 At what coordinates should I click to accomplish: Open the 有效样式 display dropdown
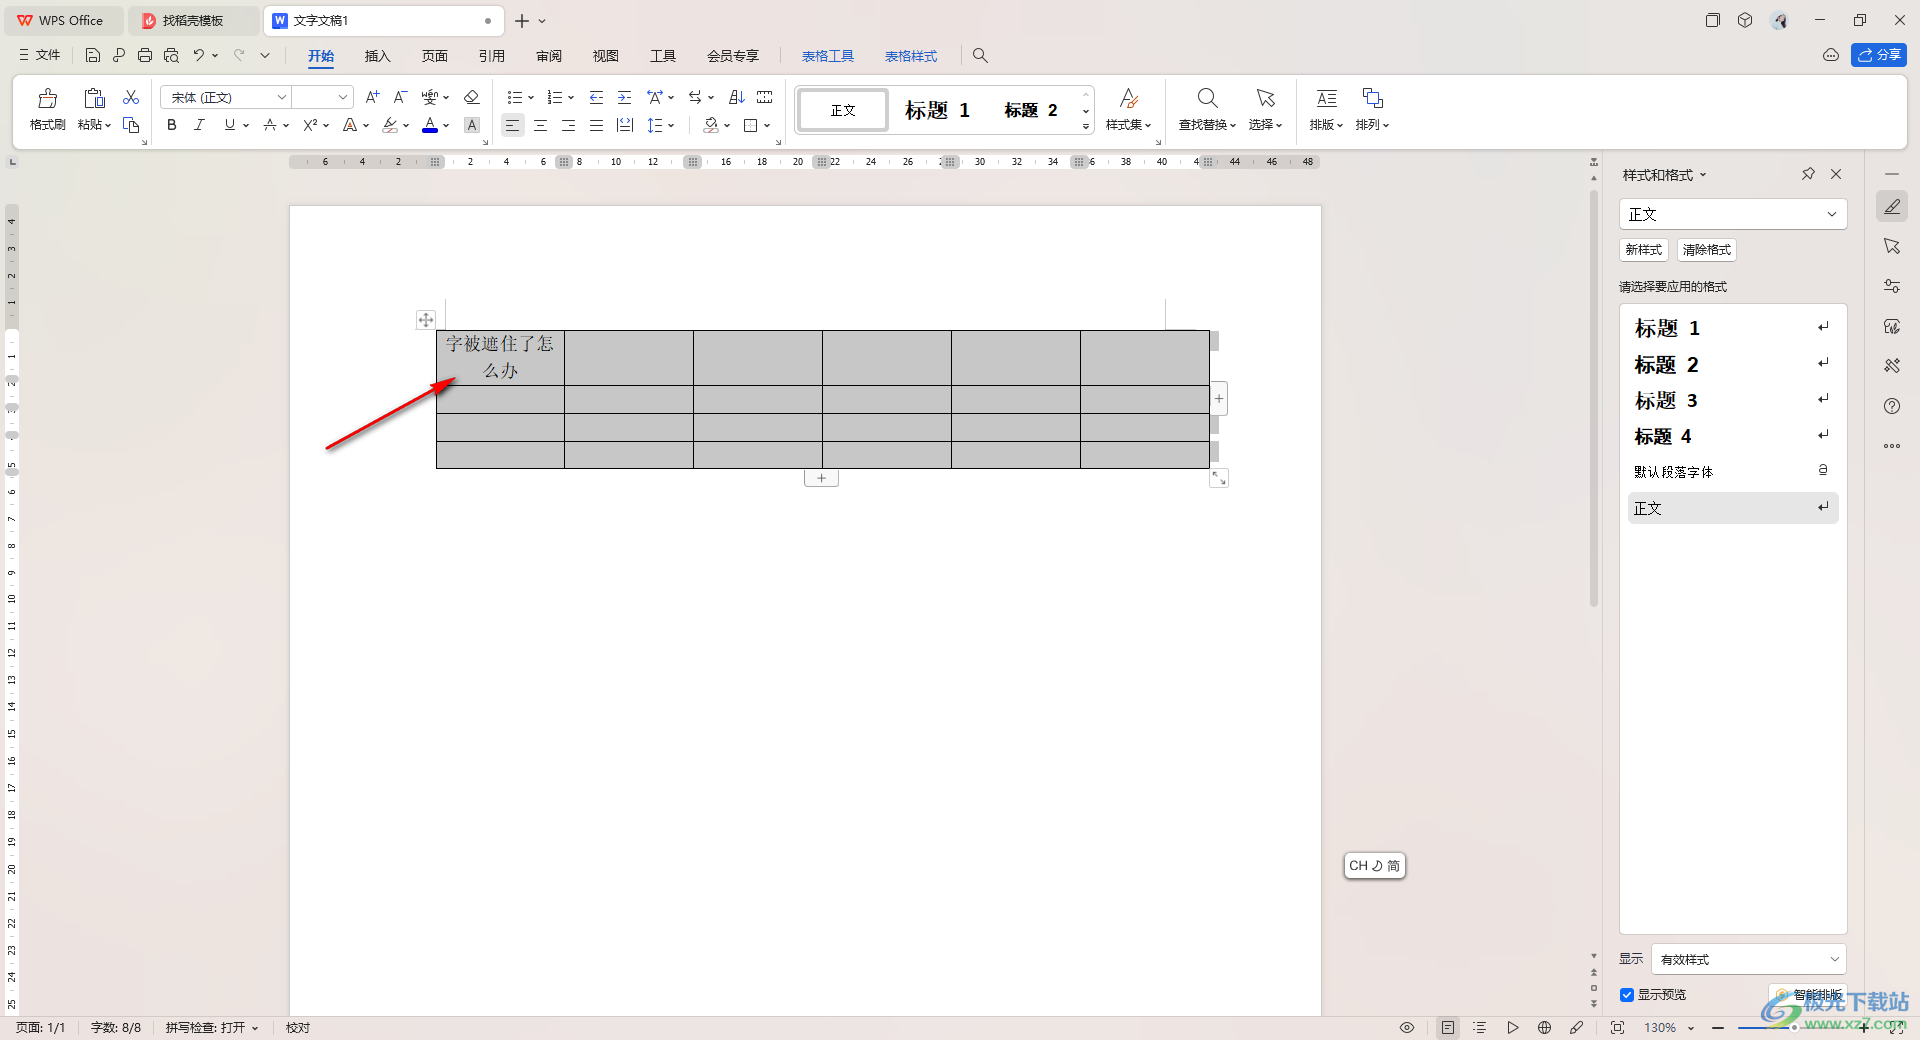[x=1748, y=959]
